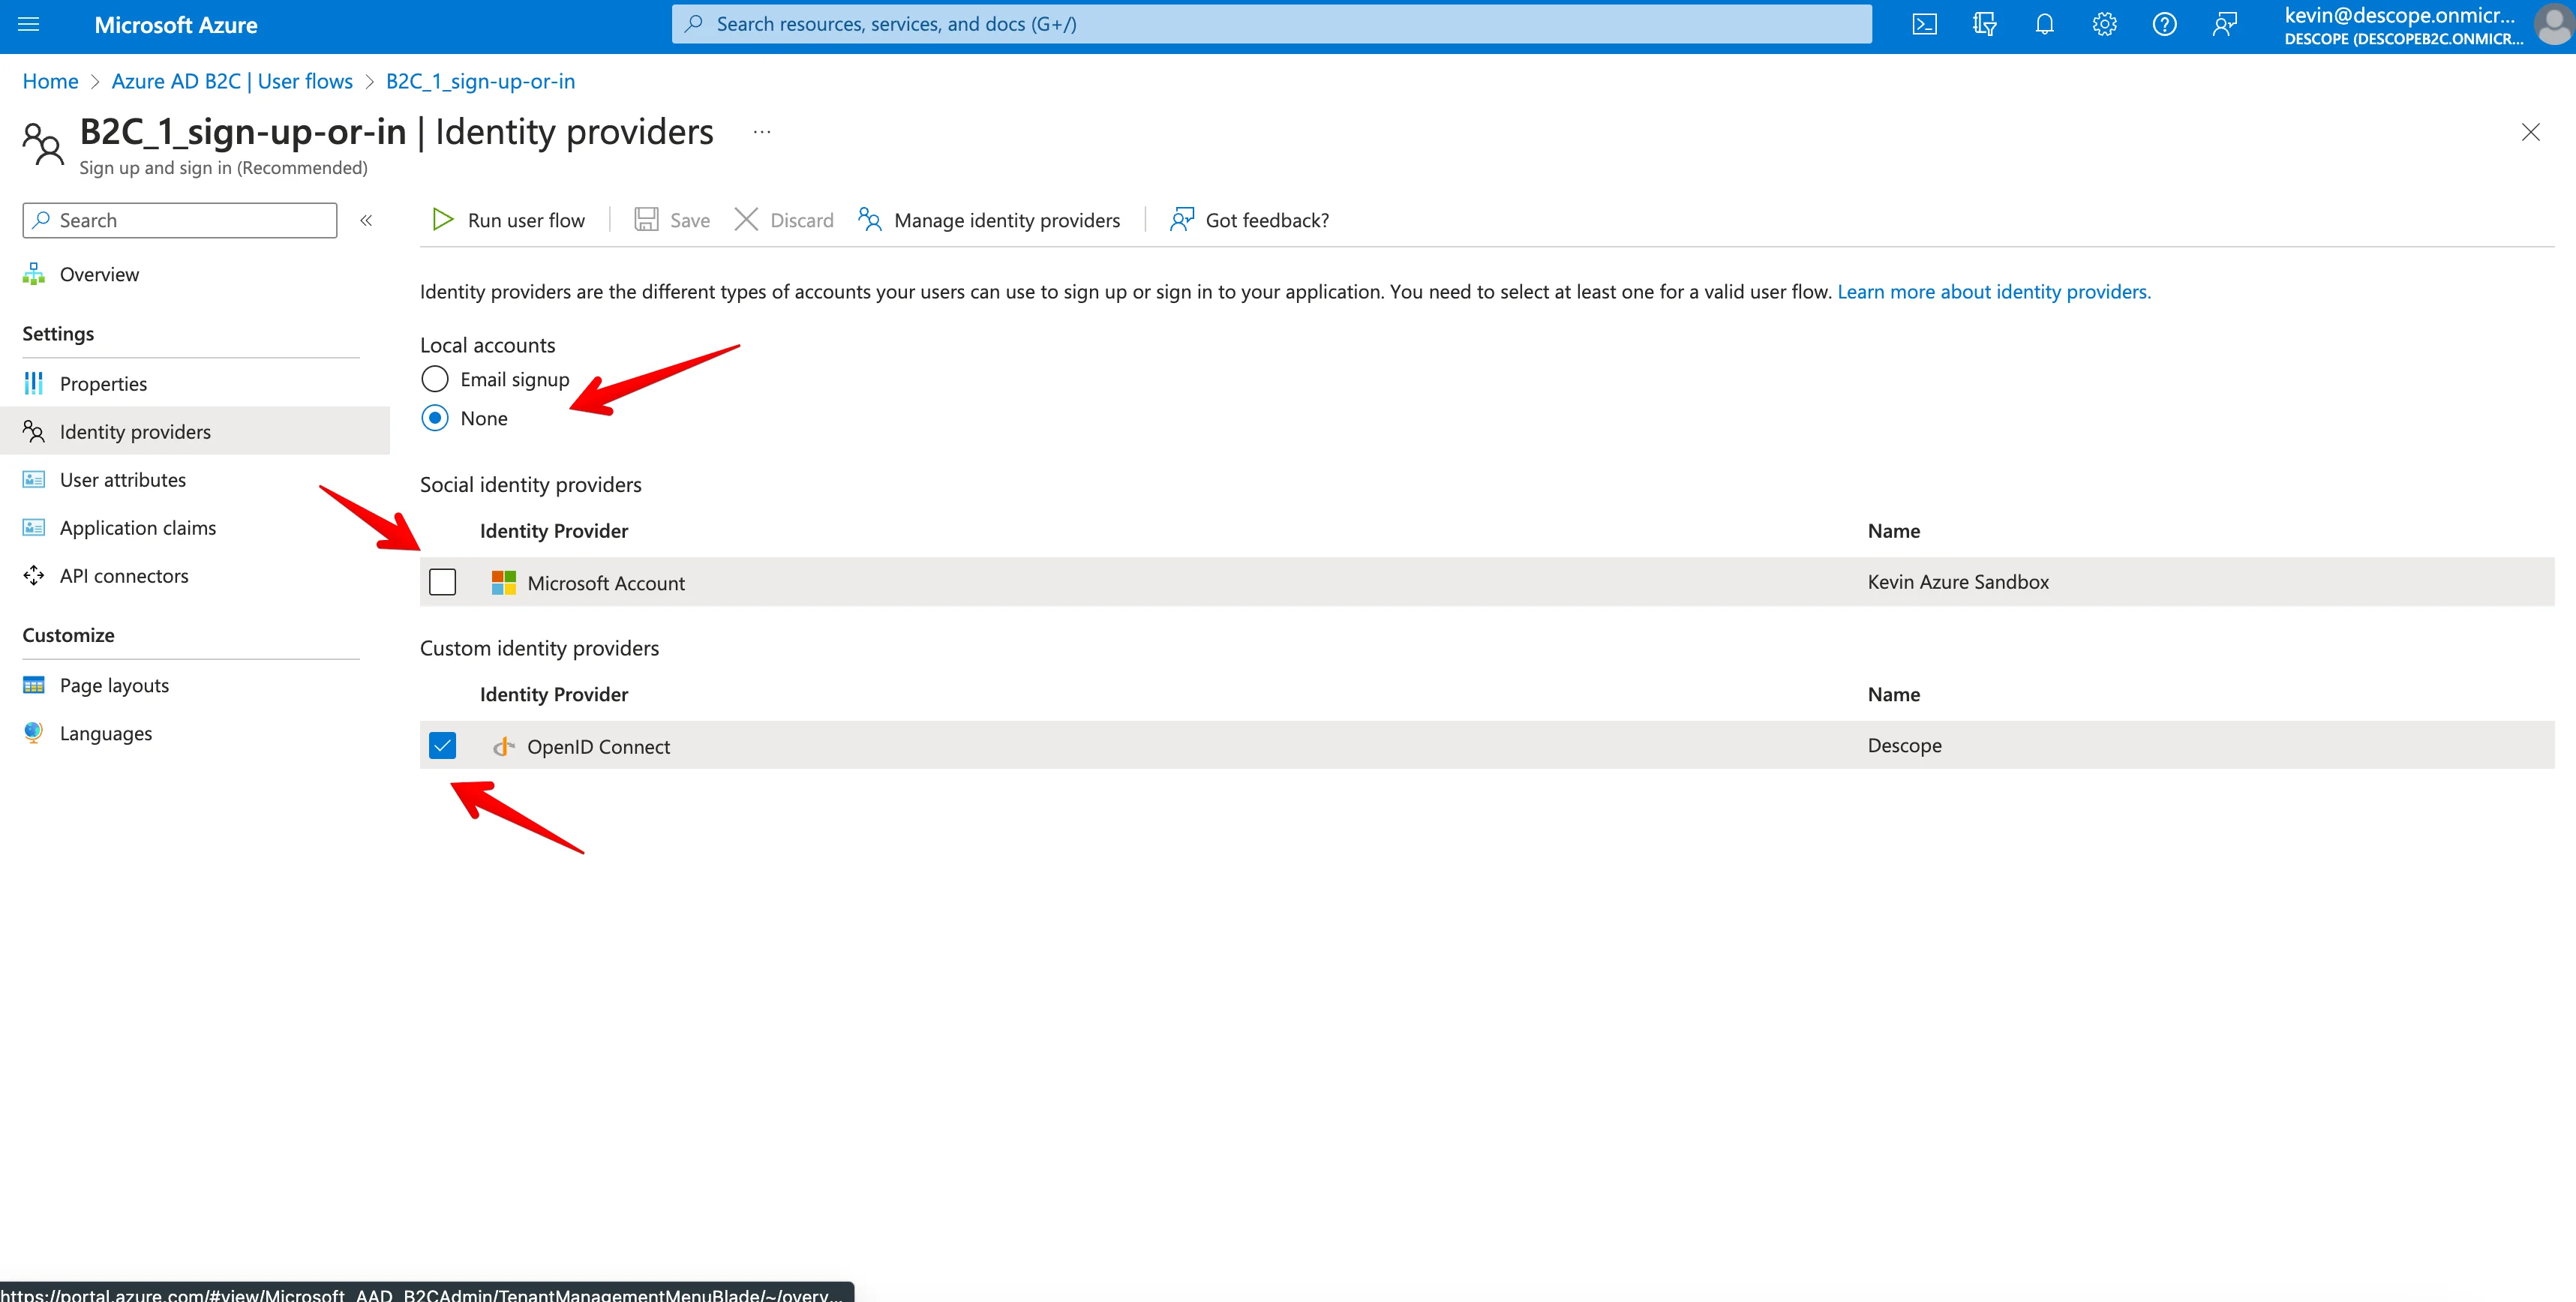Screen dimensions: 2576x1302
Task: Uncheck the OpenID Connect provider
Action: (442, 745)
